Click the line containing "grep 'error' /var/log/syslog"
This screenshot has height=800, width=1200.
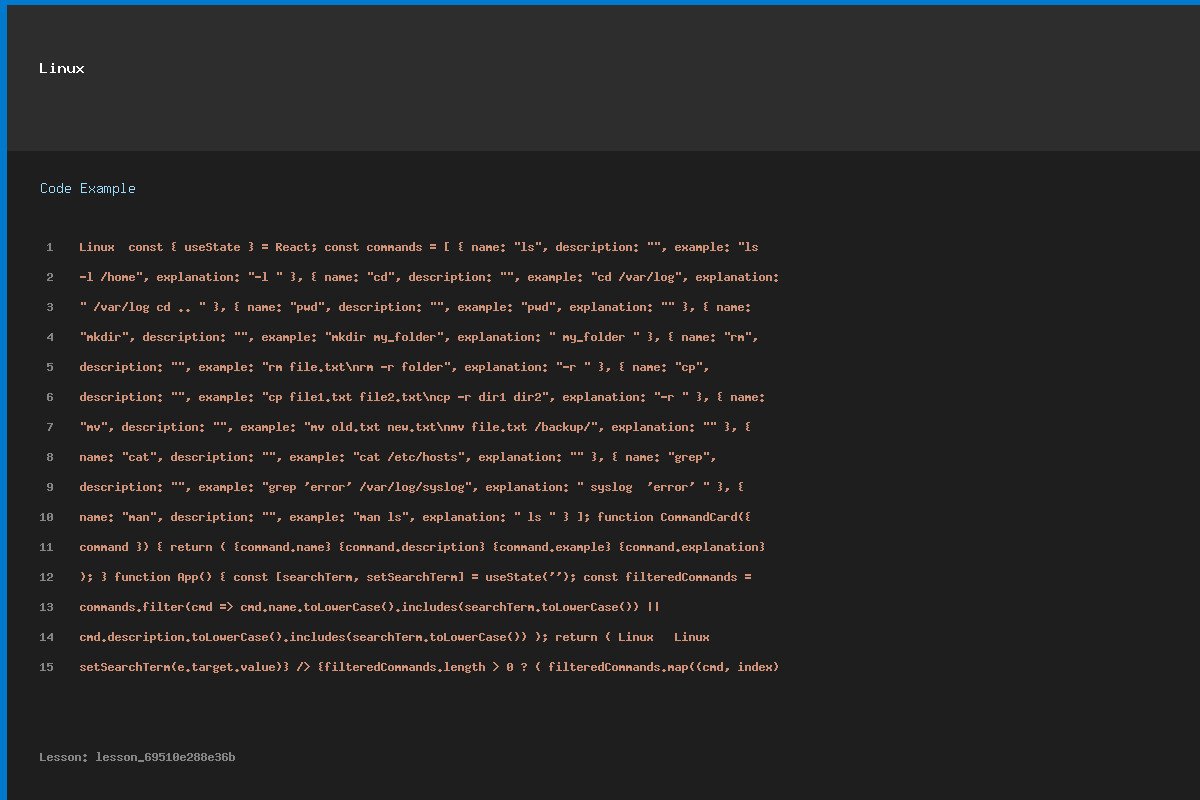[411, 487]
